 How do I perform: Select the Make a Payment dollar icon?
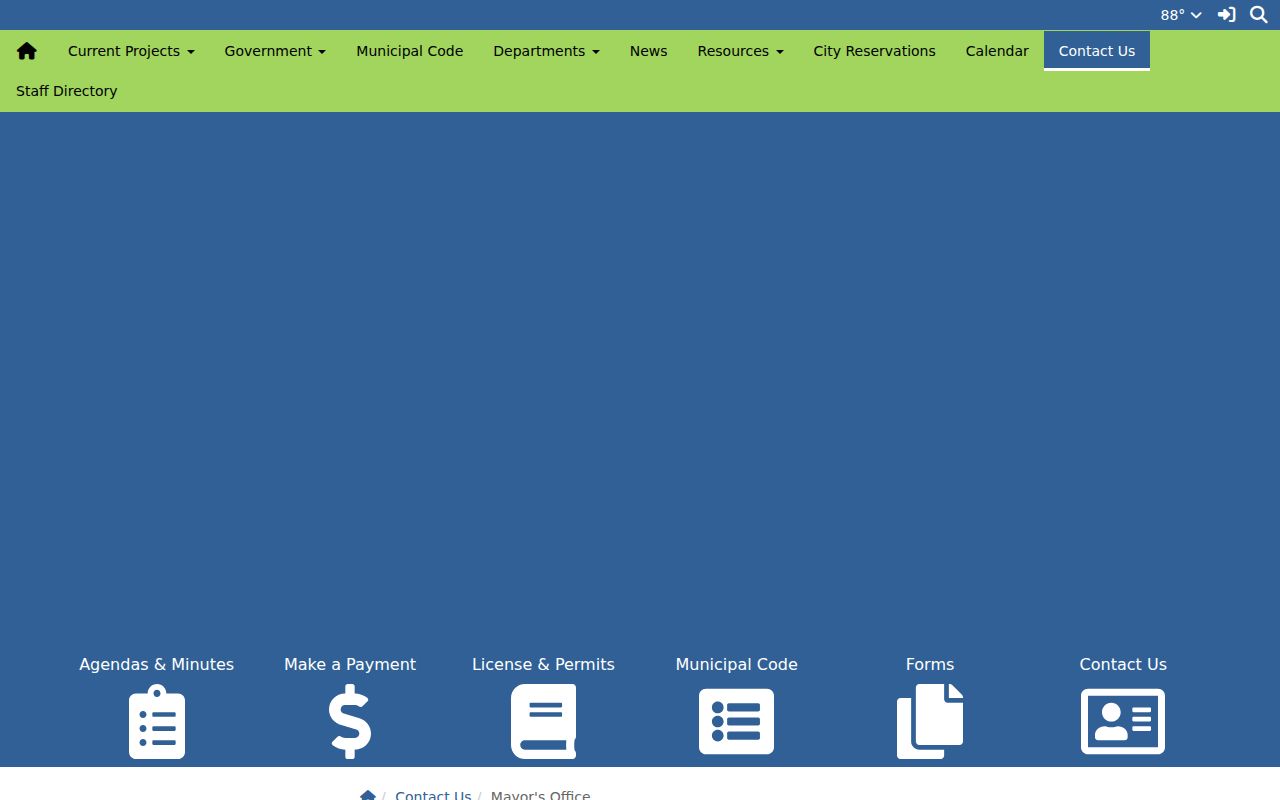pos(350,722)
